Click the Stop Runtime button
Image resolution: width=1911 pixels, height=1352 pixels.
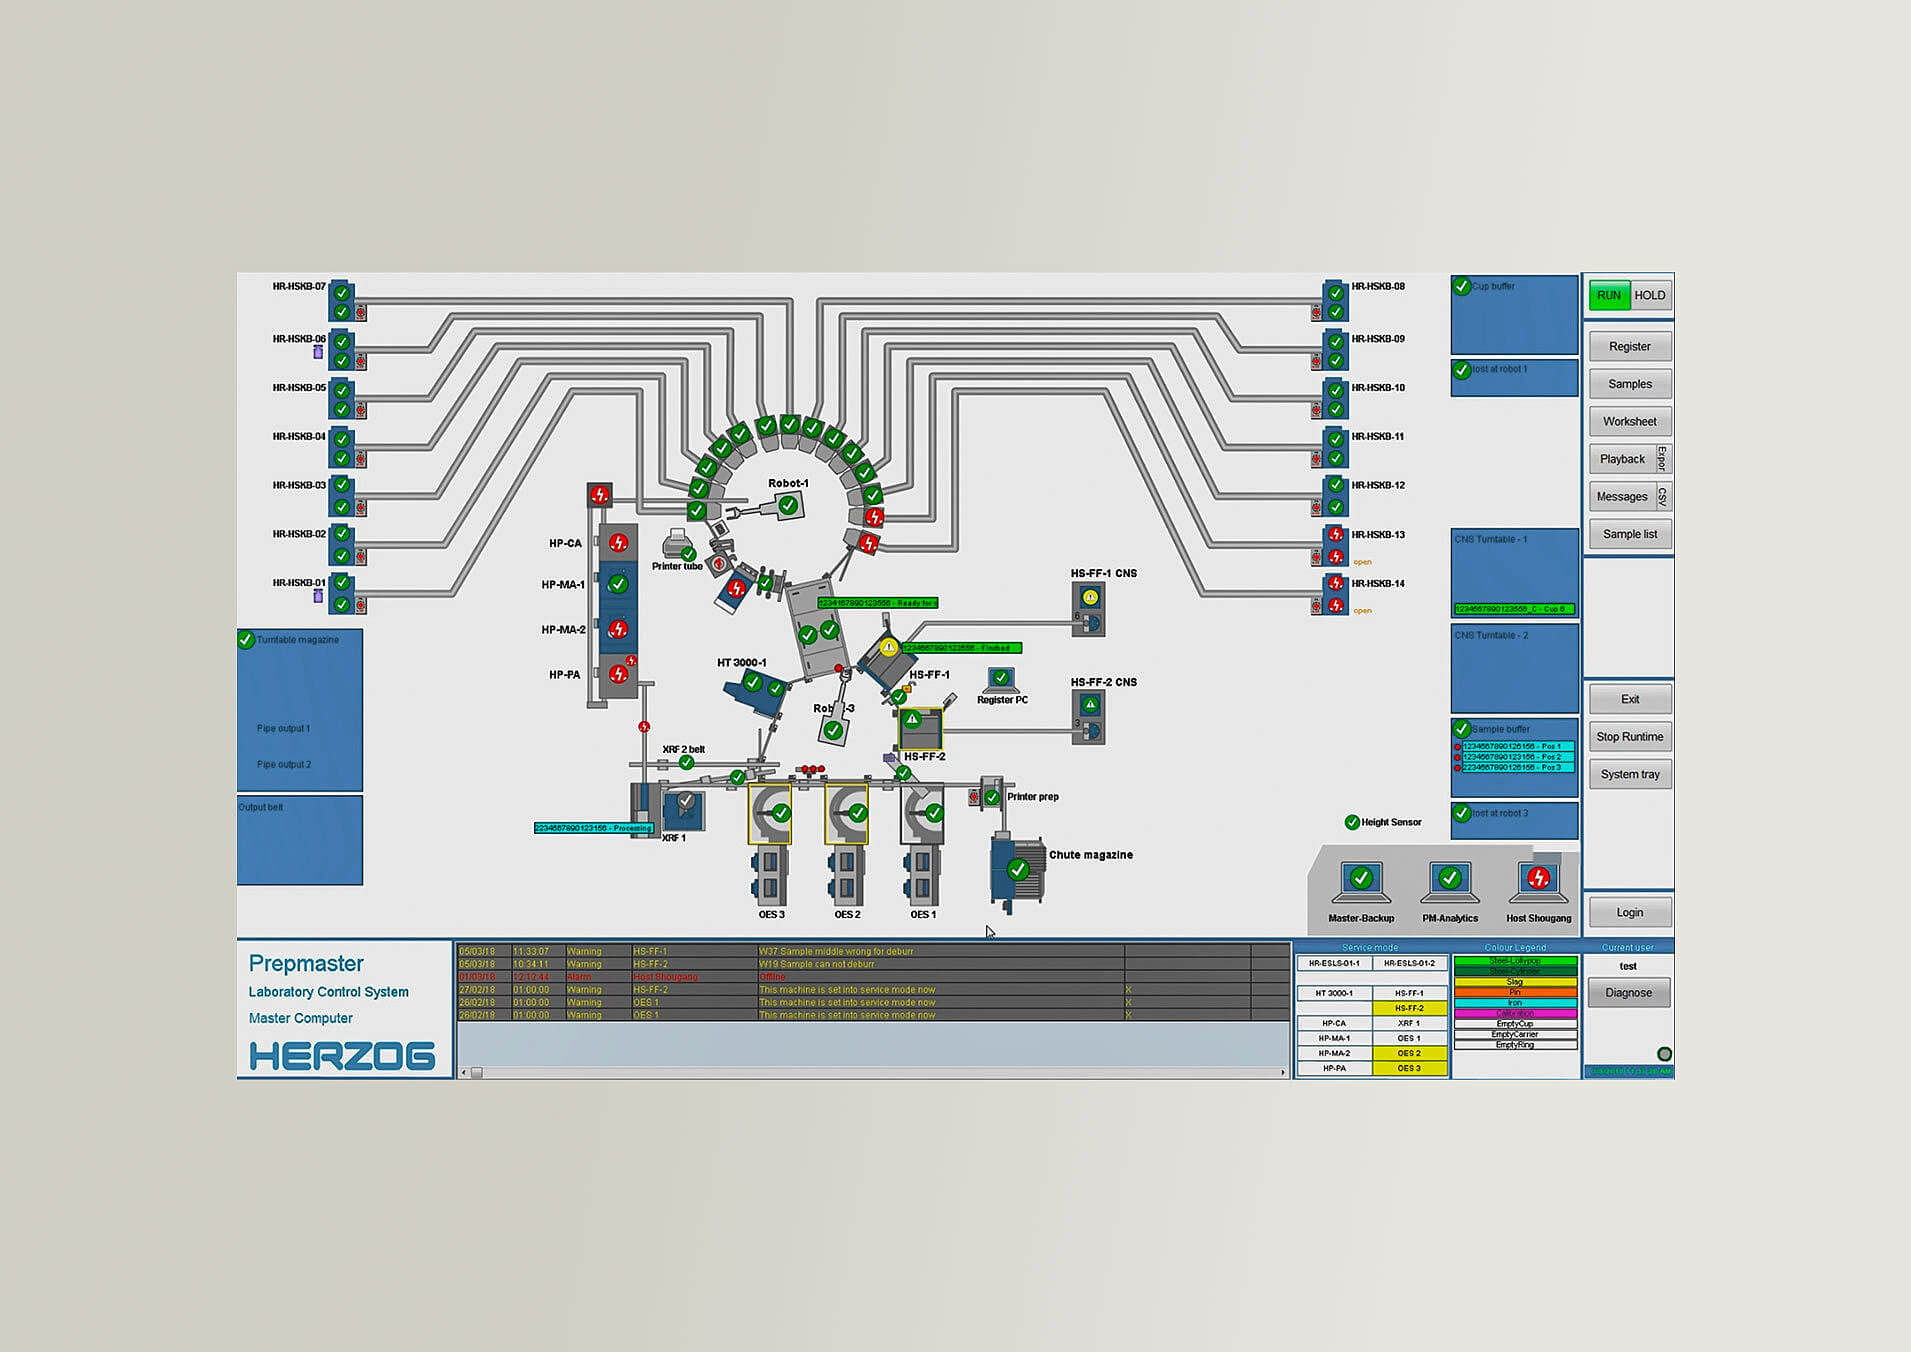(1630, 737)
